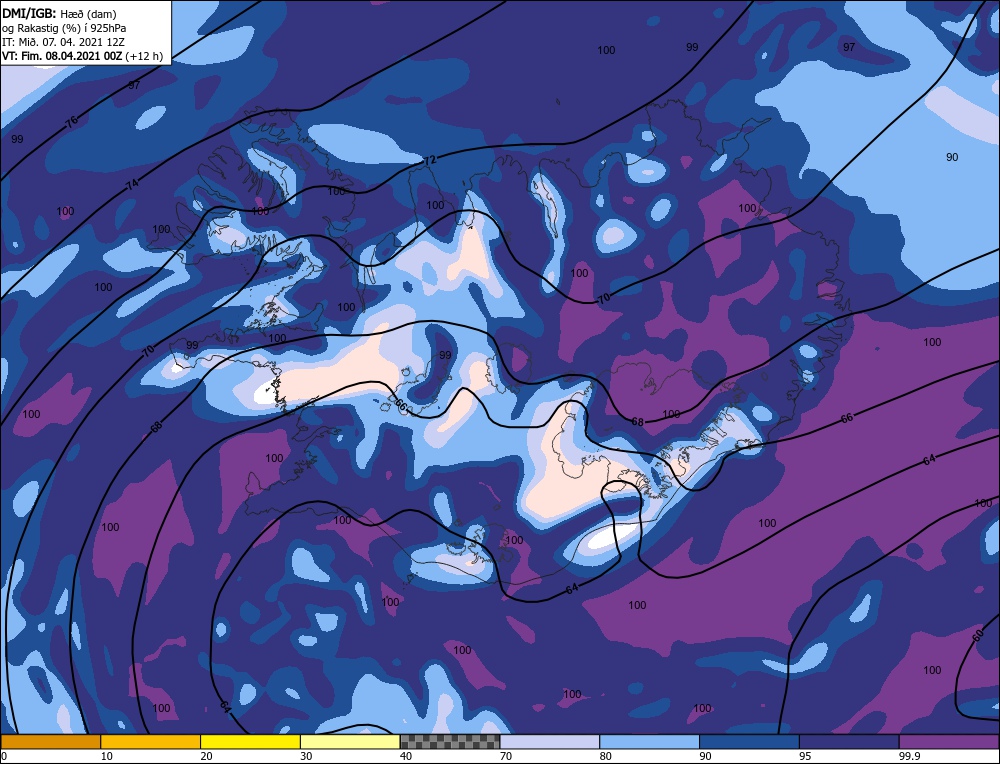Click the '30' legend tick label
The image size is (1000, 764).
coord(306,756)
